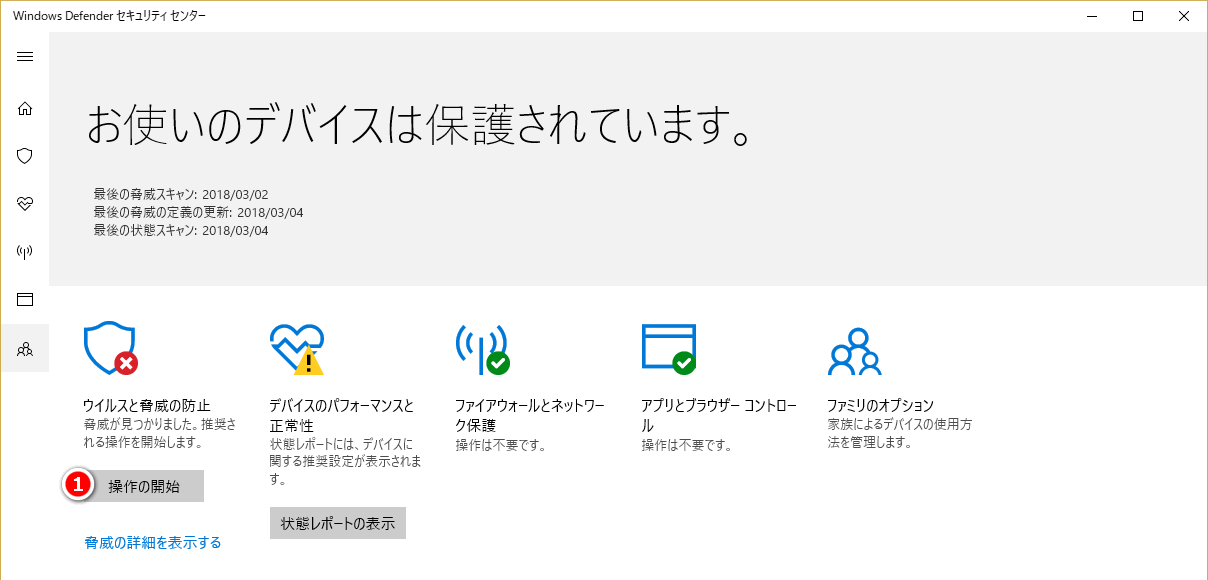Click the shield icon with red X

point(111,348)
